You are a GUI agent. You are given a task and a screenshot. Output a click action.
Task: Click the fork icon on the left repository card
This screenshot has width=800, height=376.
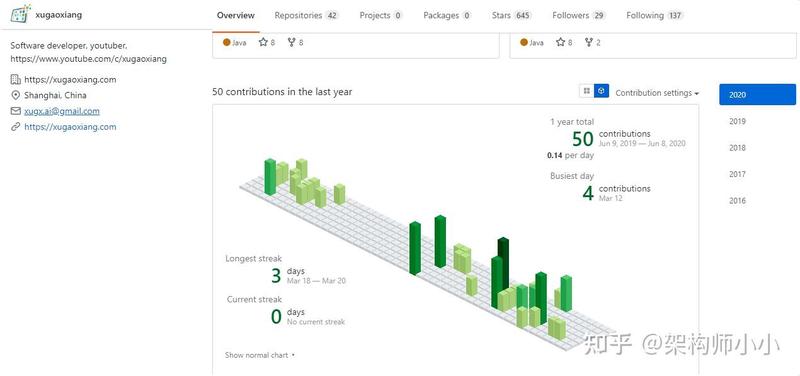(291, 42)
